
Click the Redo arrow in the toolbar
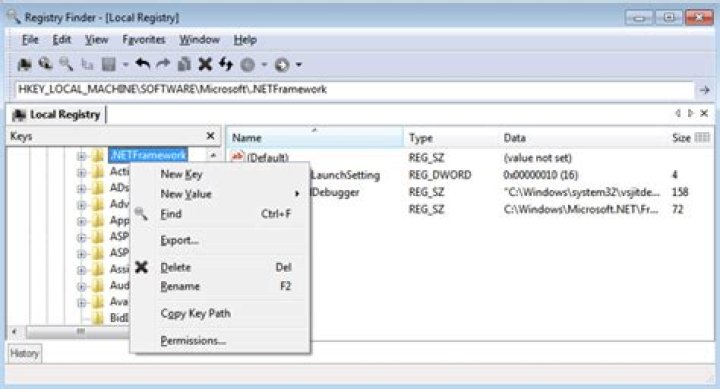click(x=163, y=64)
